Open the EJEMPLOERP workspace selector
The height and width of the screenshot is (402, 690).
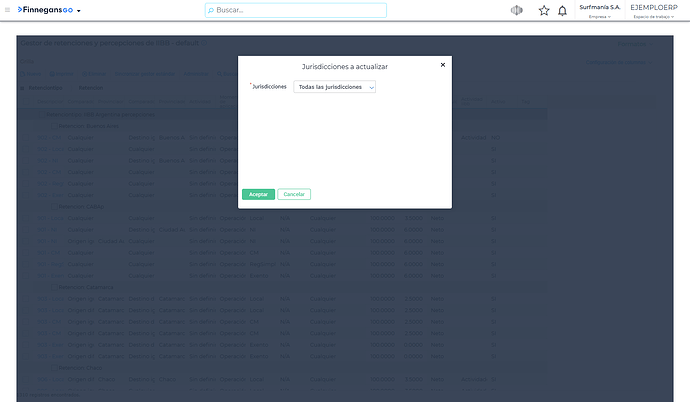coord(654,11)
